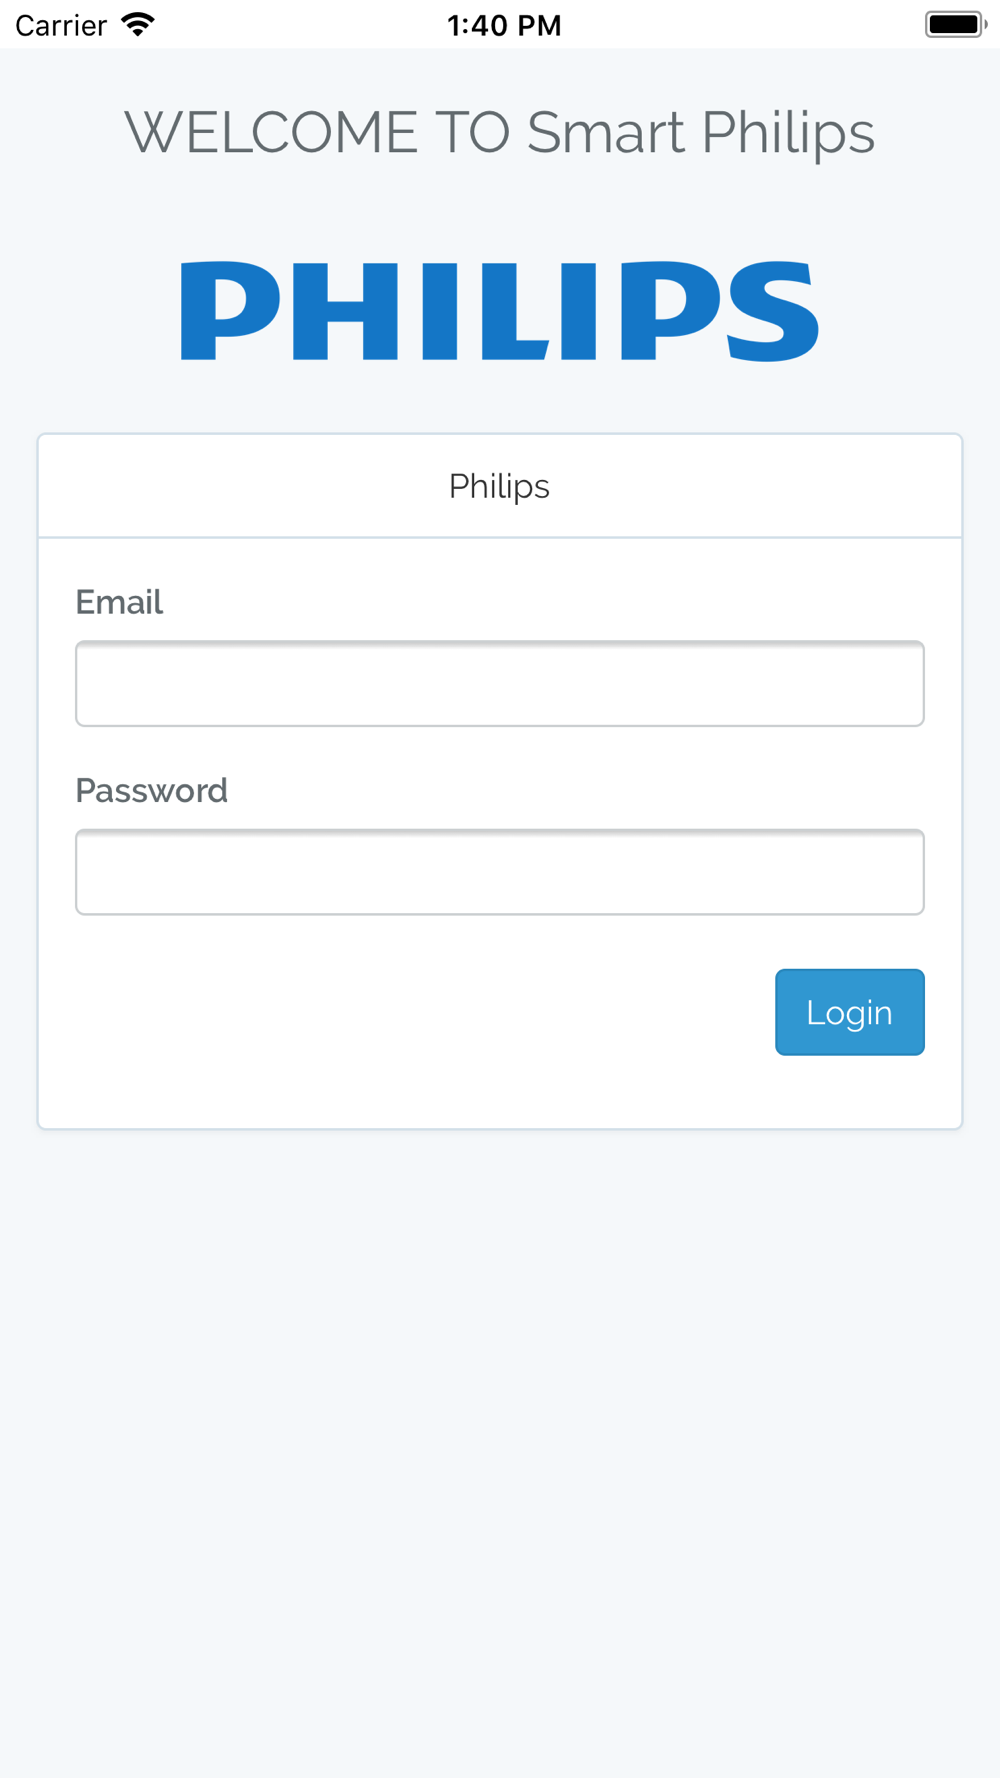
Task: Tap the Wi-Fi icon in status bar
Action: coord(138,24)
